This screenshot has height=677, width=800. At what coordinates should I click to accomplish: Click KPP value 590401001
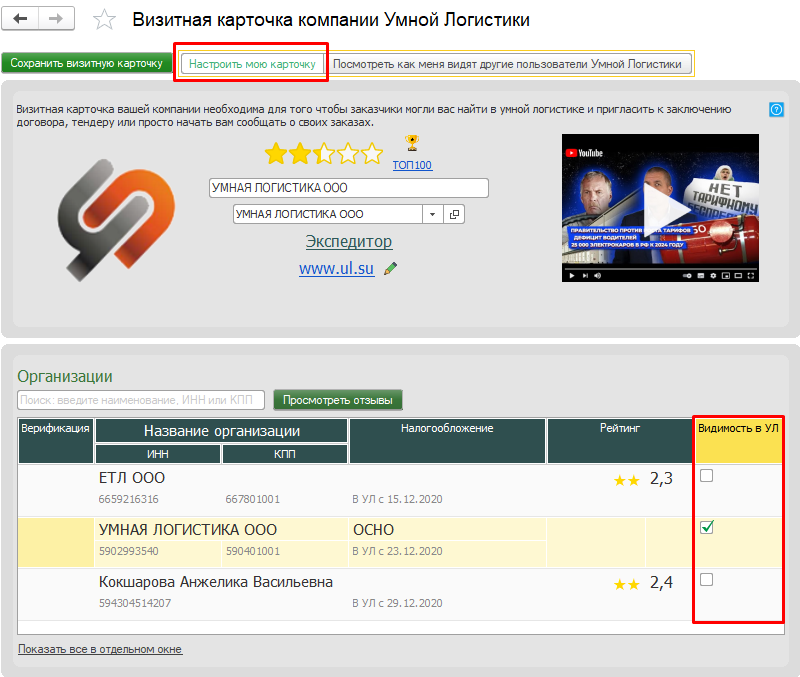tap(253, 551)
